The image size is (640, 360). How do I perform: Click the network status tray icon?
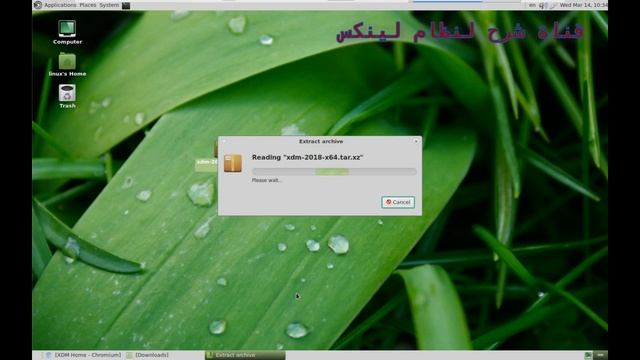tap(553, 5)
